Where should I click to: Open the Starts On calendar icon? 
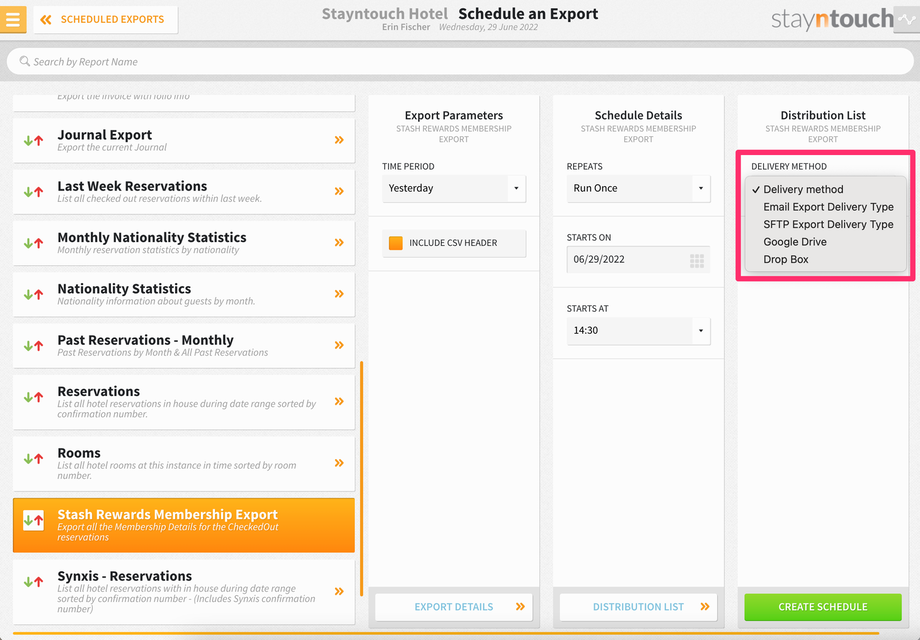tap(696, 261)
